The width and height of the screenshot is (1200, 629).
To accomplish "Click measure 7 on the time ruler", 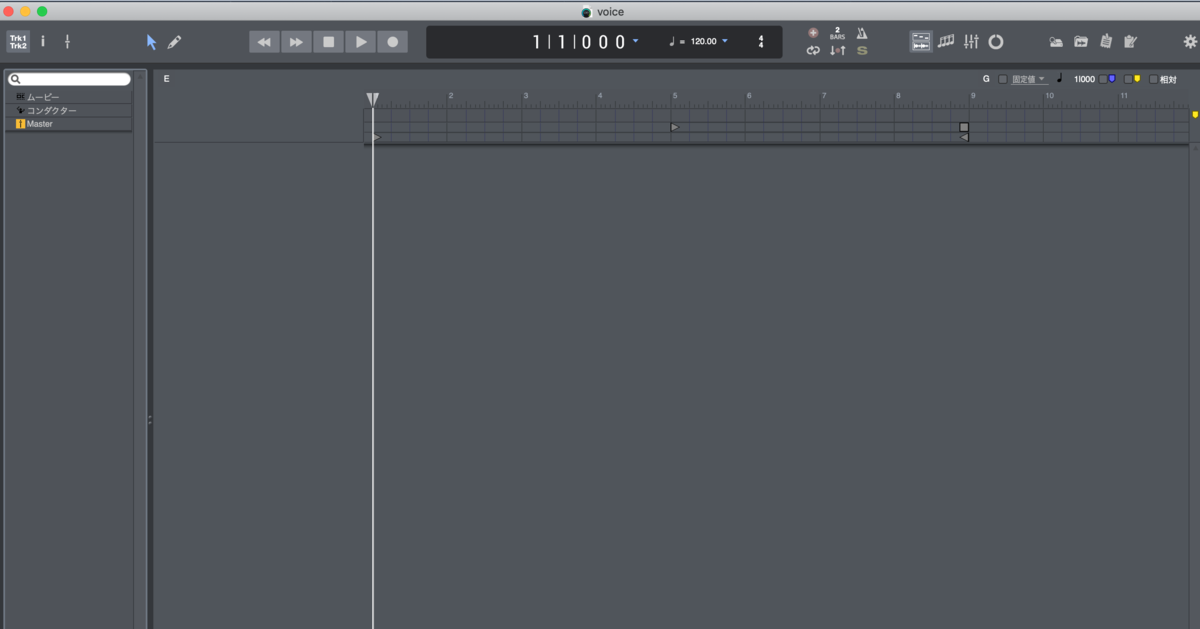I will point(824,96).
